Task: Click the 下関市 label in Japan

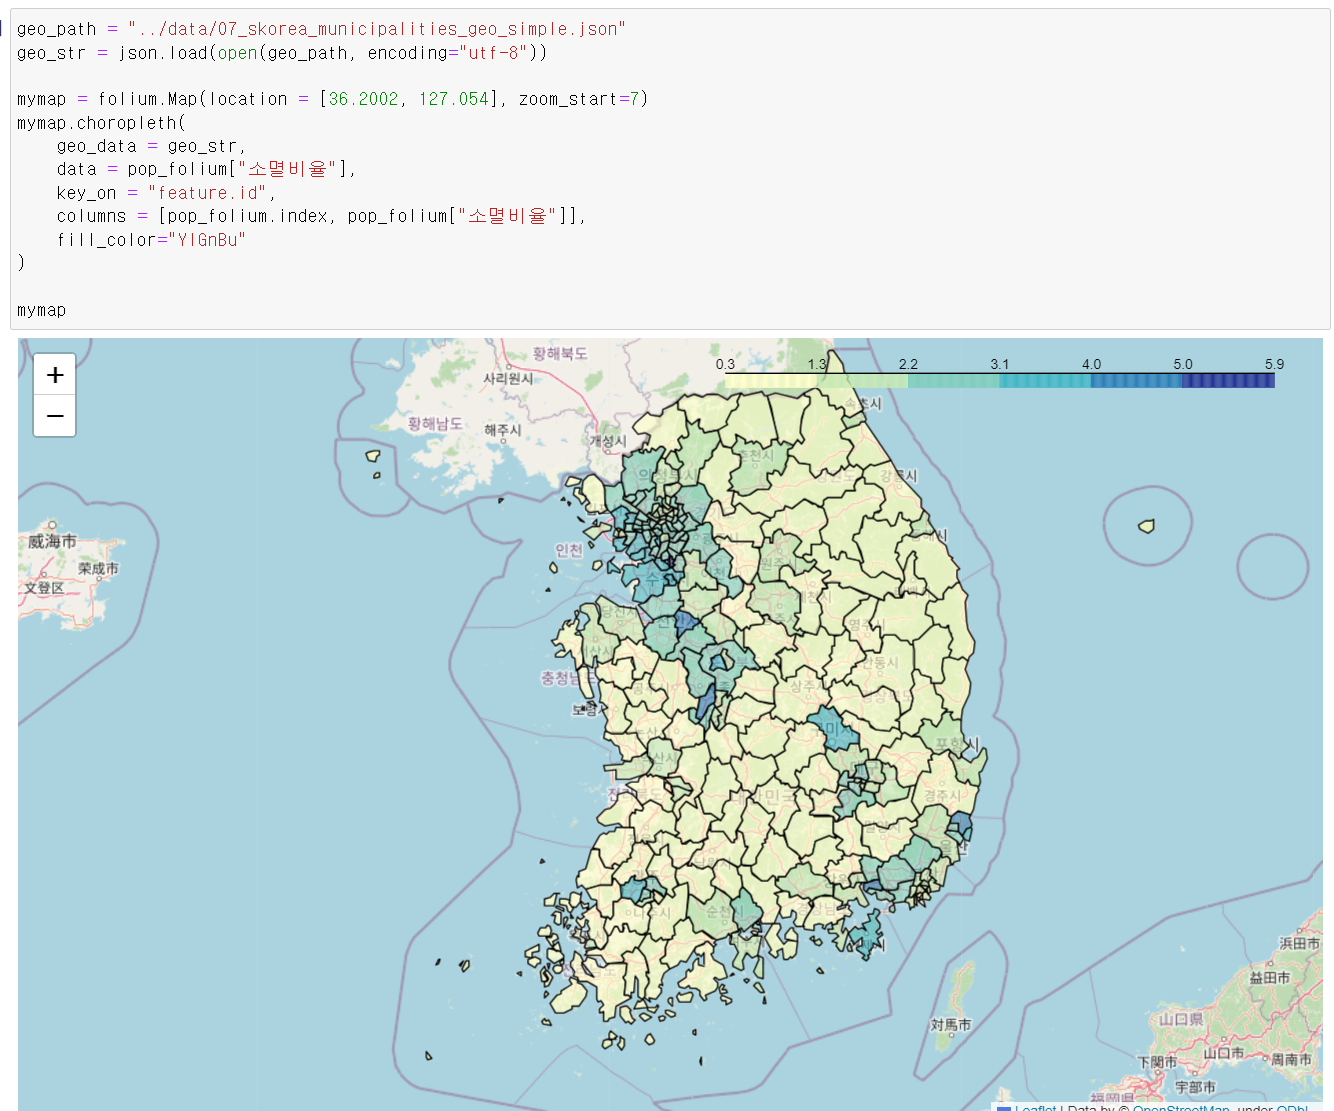Action: (x=1157, y=1062)
